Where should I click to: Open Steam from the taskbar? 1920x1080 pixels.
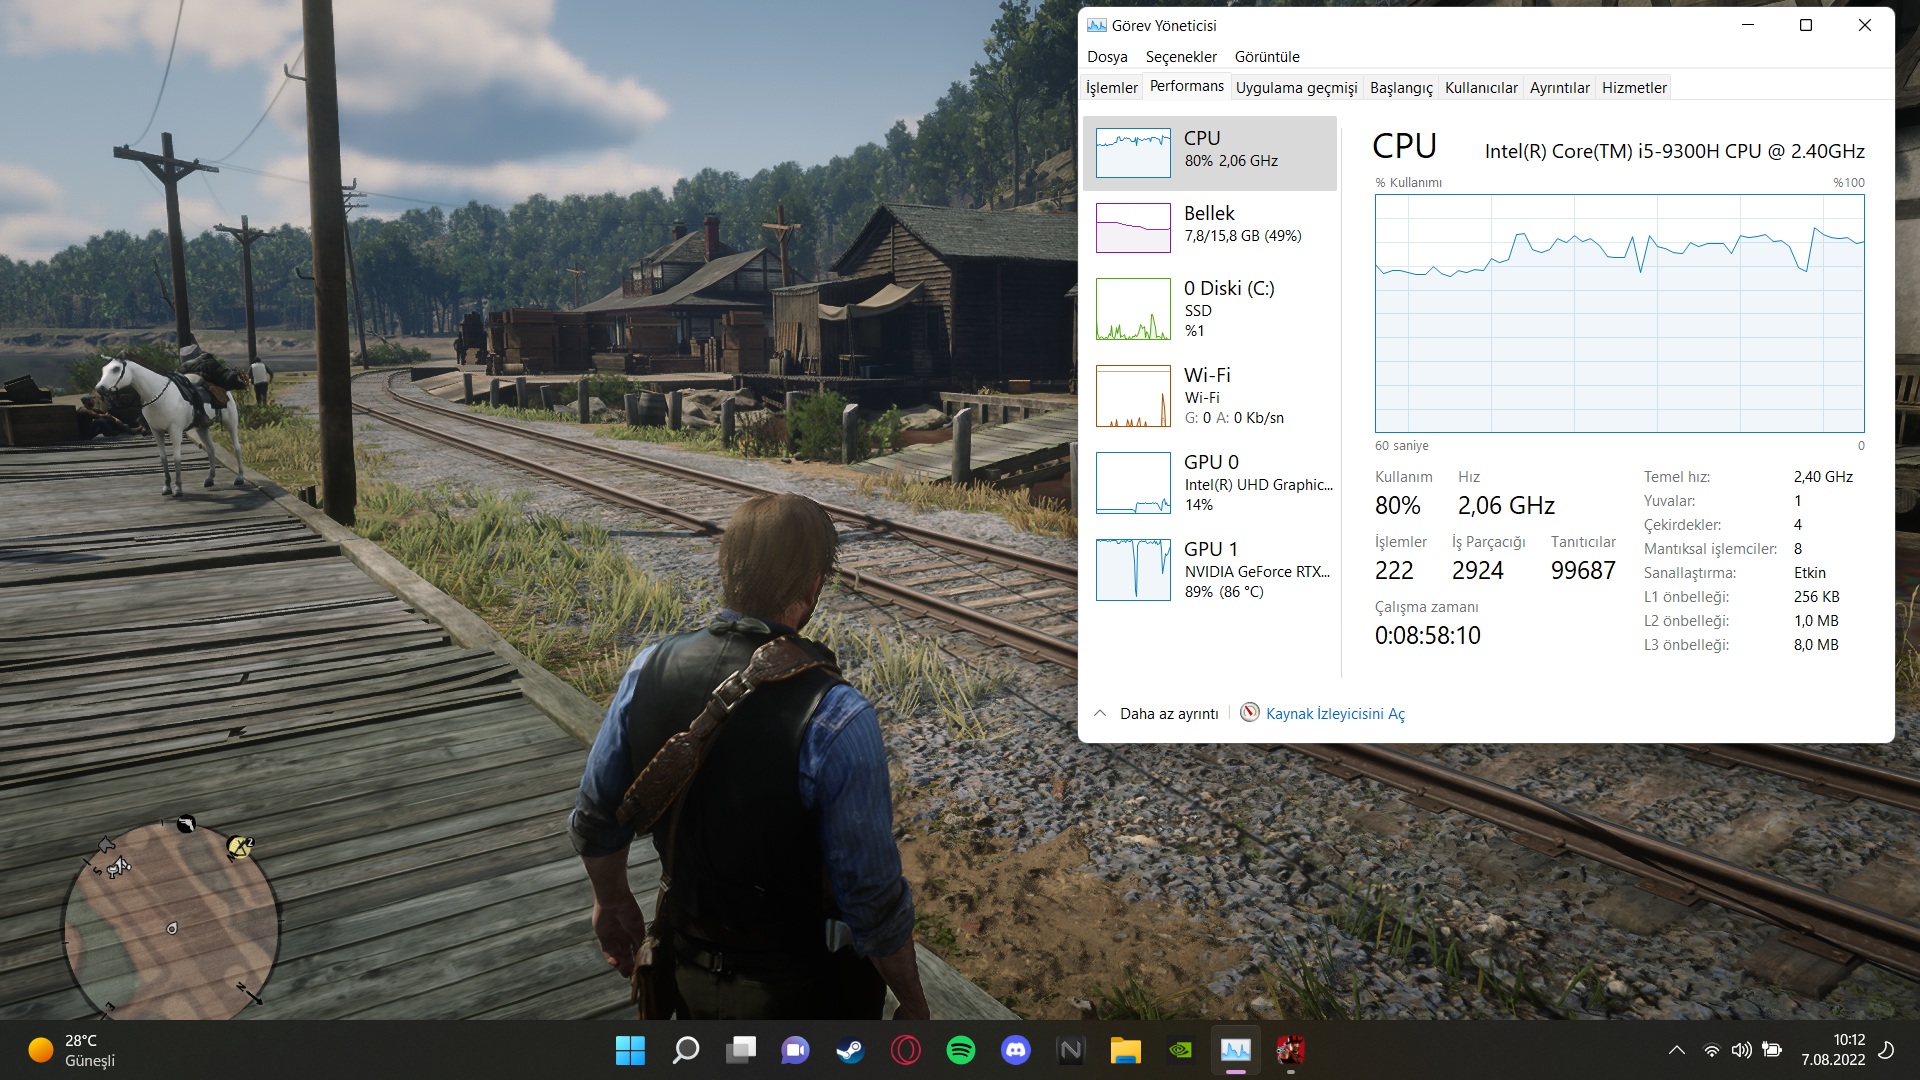pyautogui.click(x=850, y=1050)
